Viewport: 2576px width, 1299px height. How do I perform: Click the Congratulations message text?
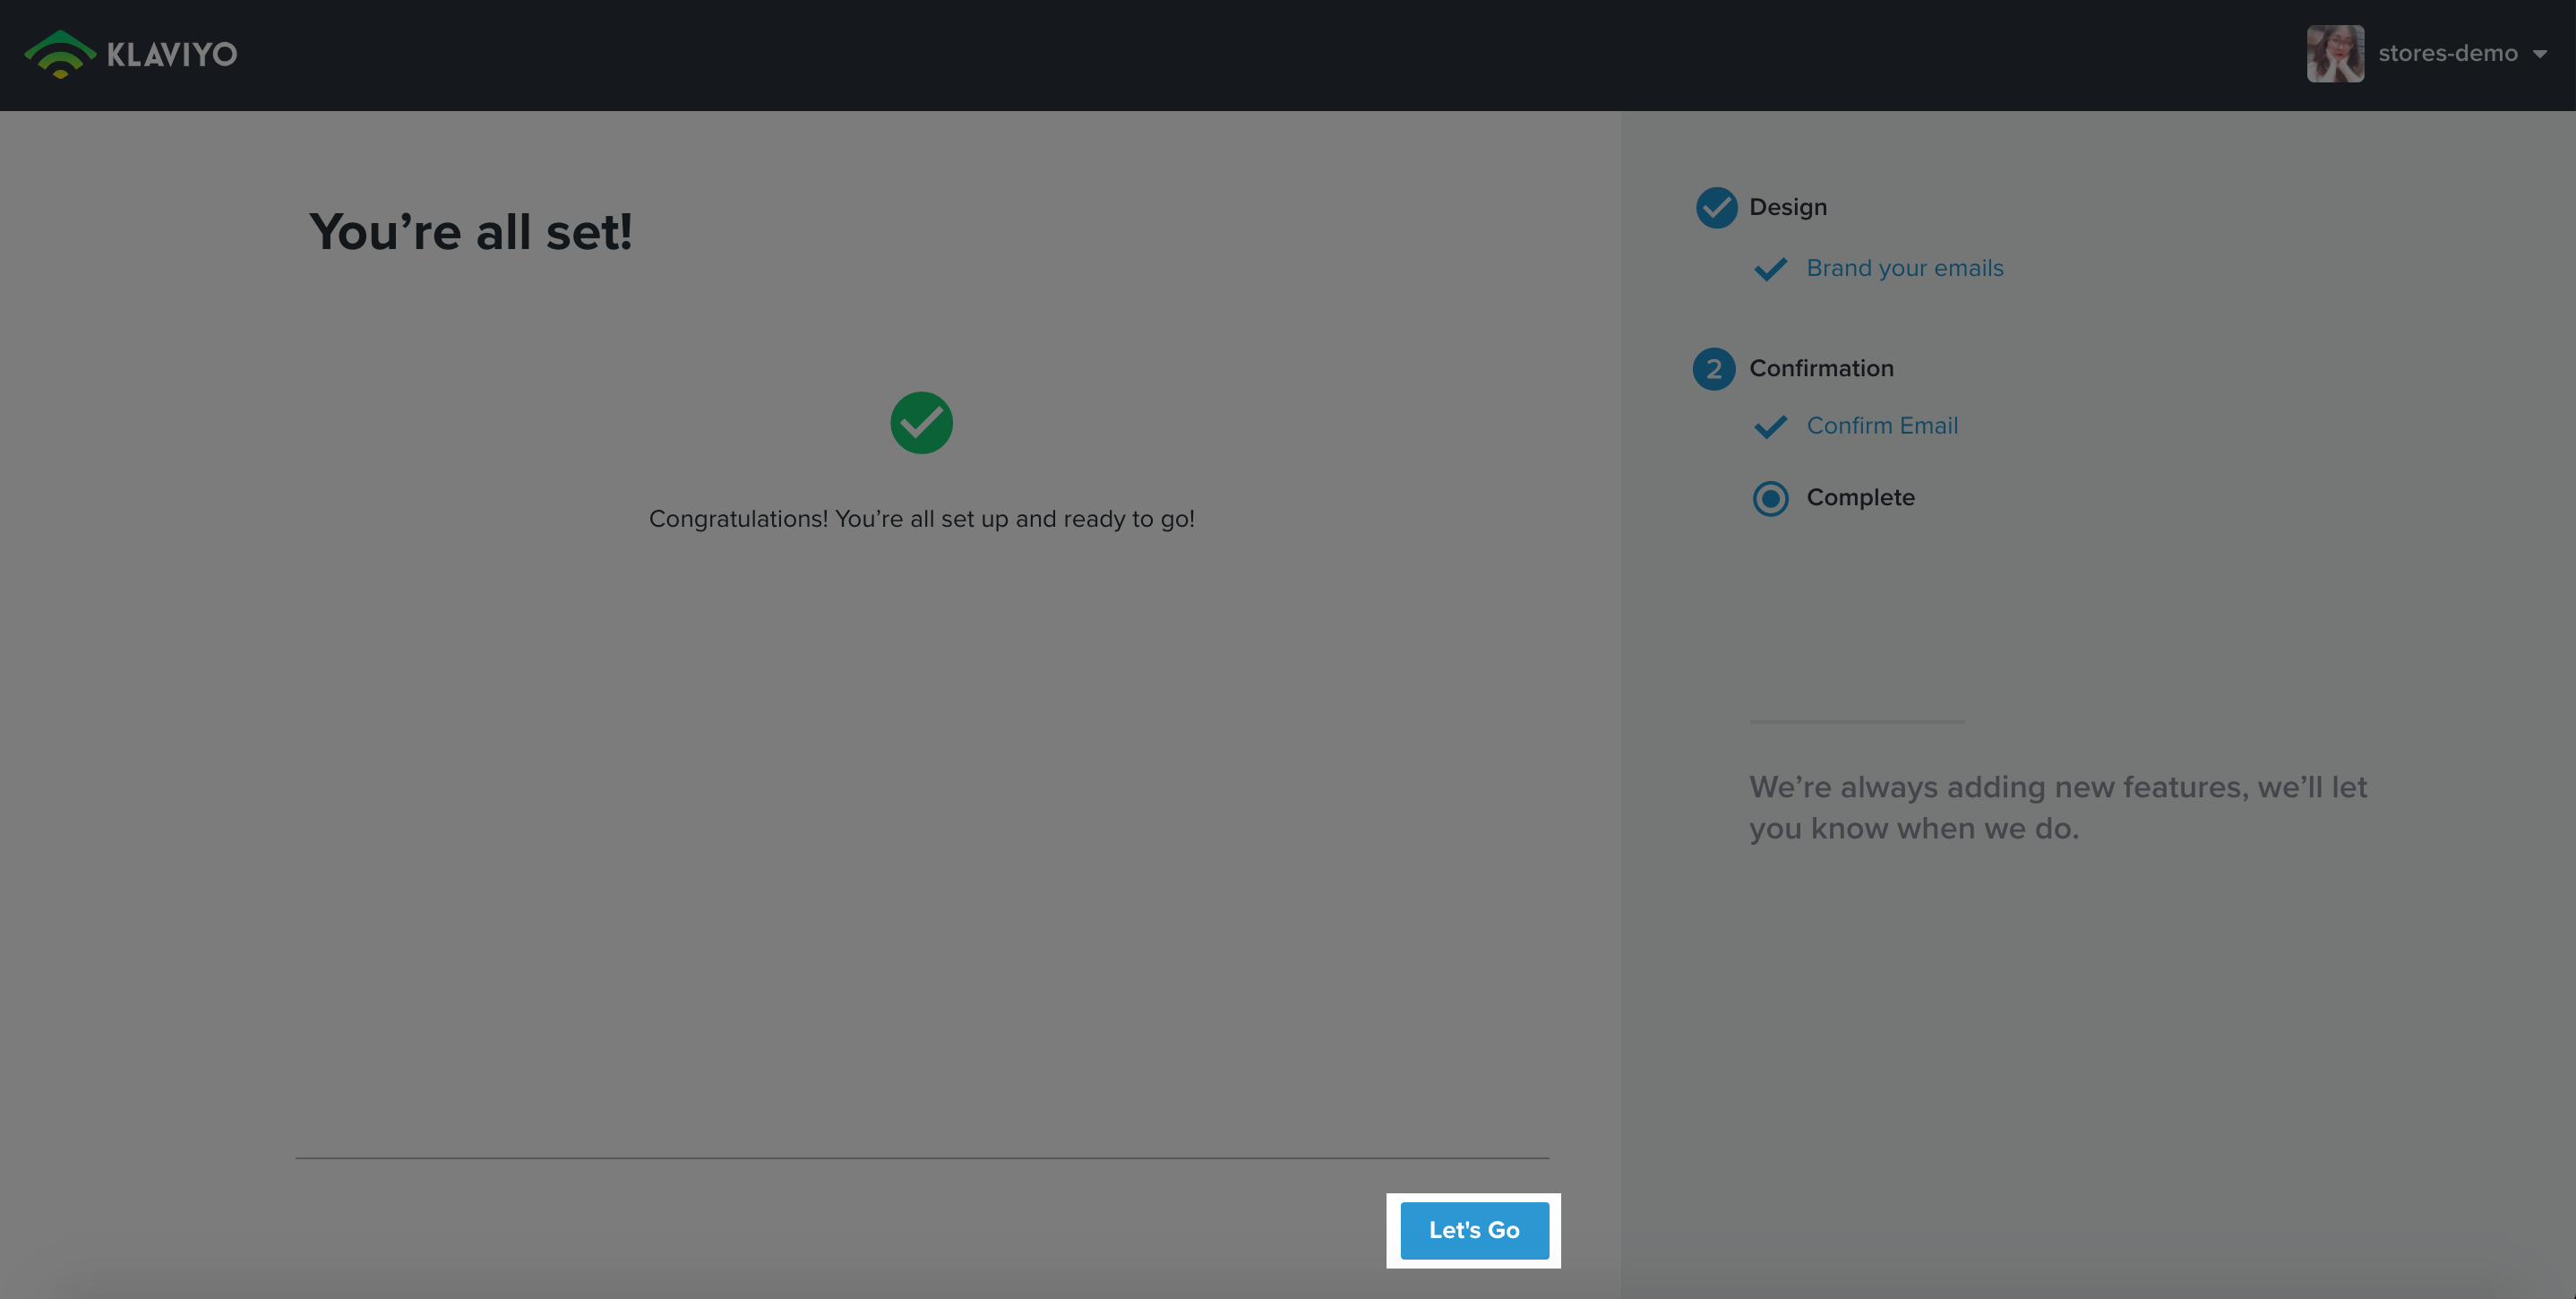tap(921, 519)
